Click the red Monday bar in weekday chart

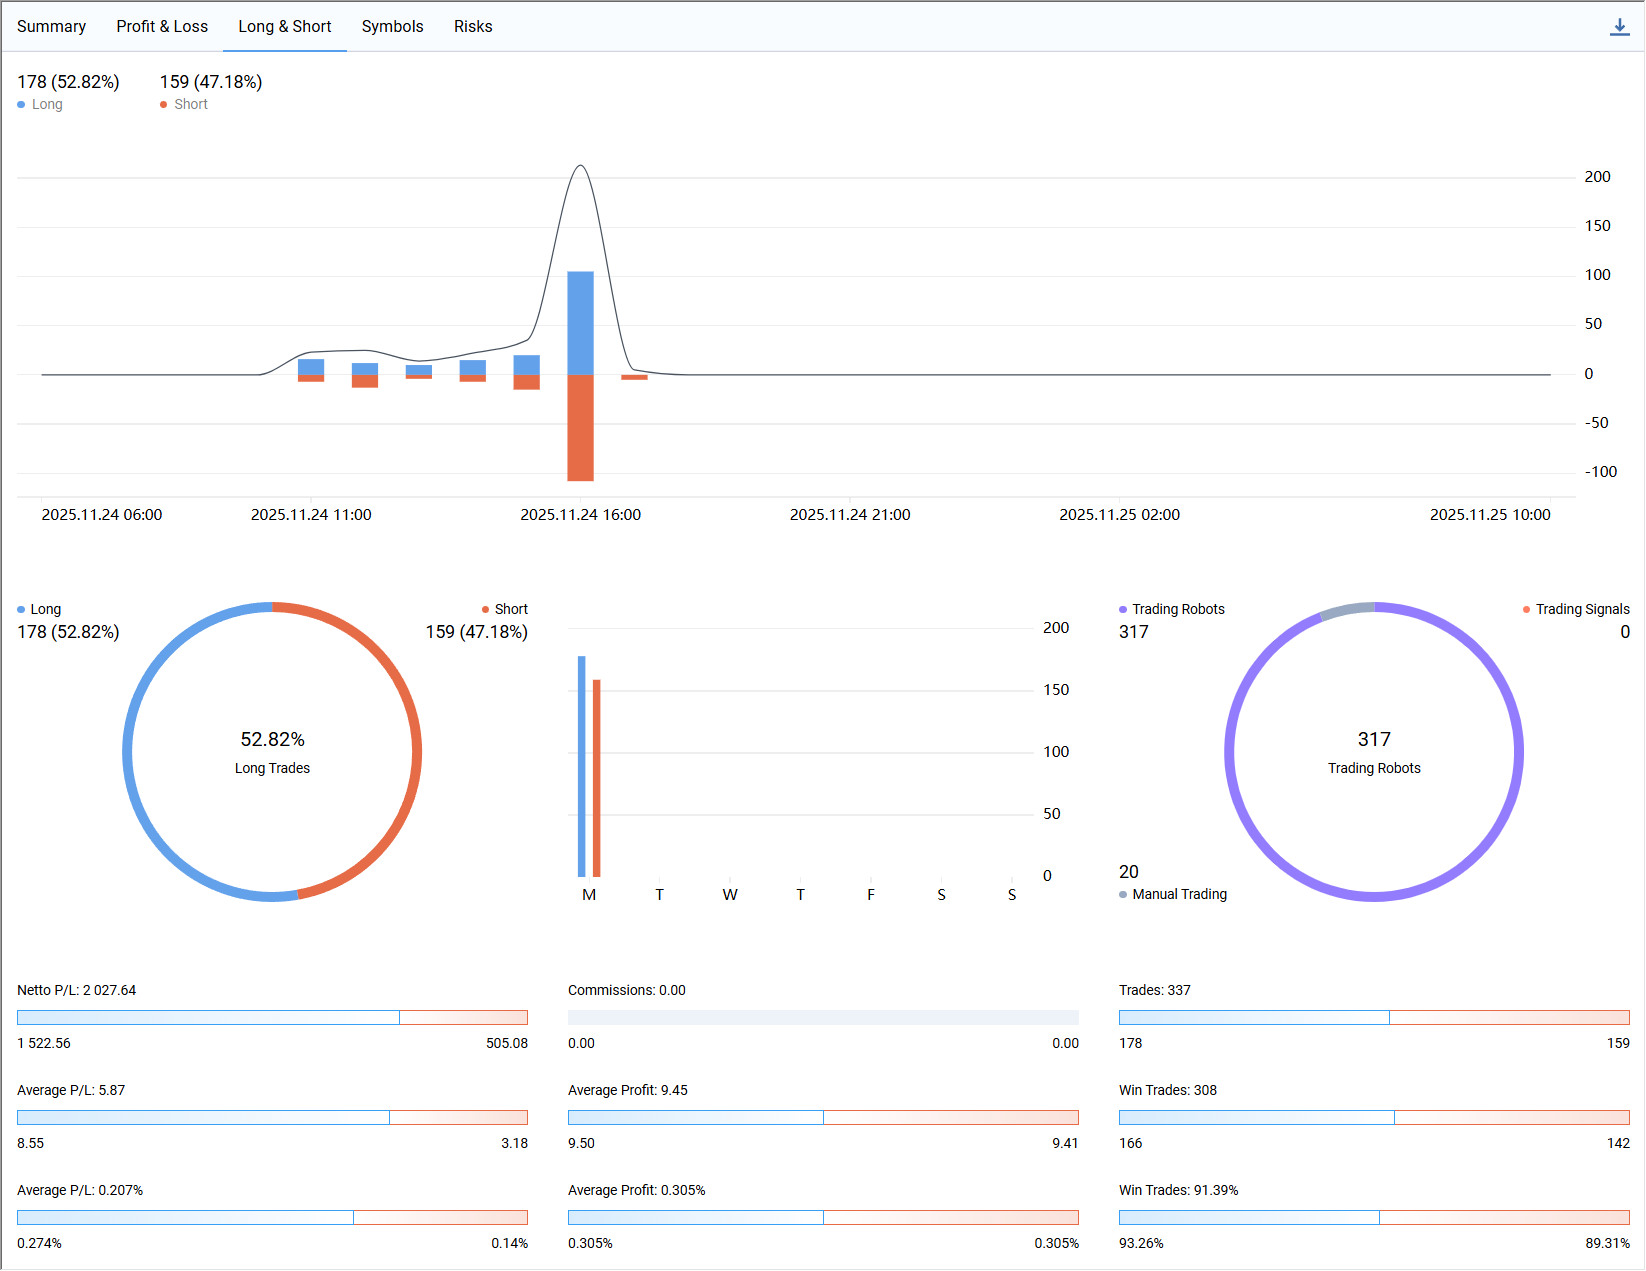pyautogui.click(x=597, y=778)
